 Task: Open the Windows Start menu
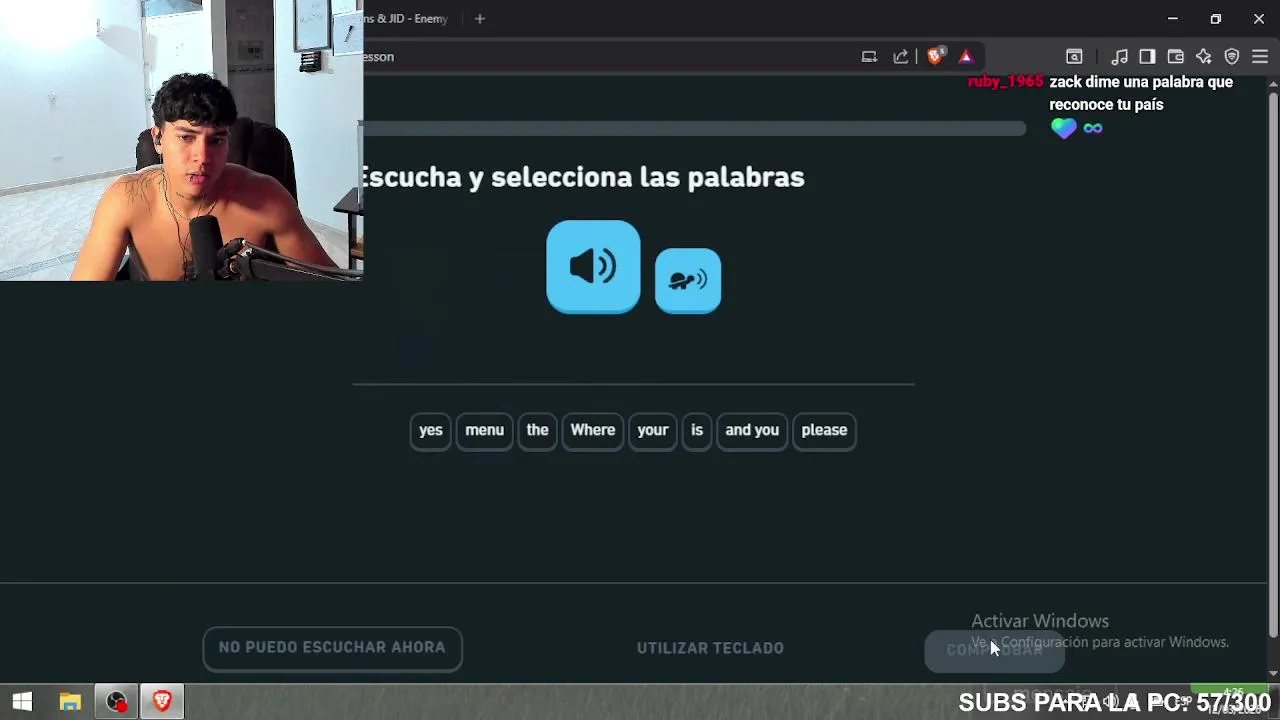tap(22, 702)
